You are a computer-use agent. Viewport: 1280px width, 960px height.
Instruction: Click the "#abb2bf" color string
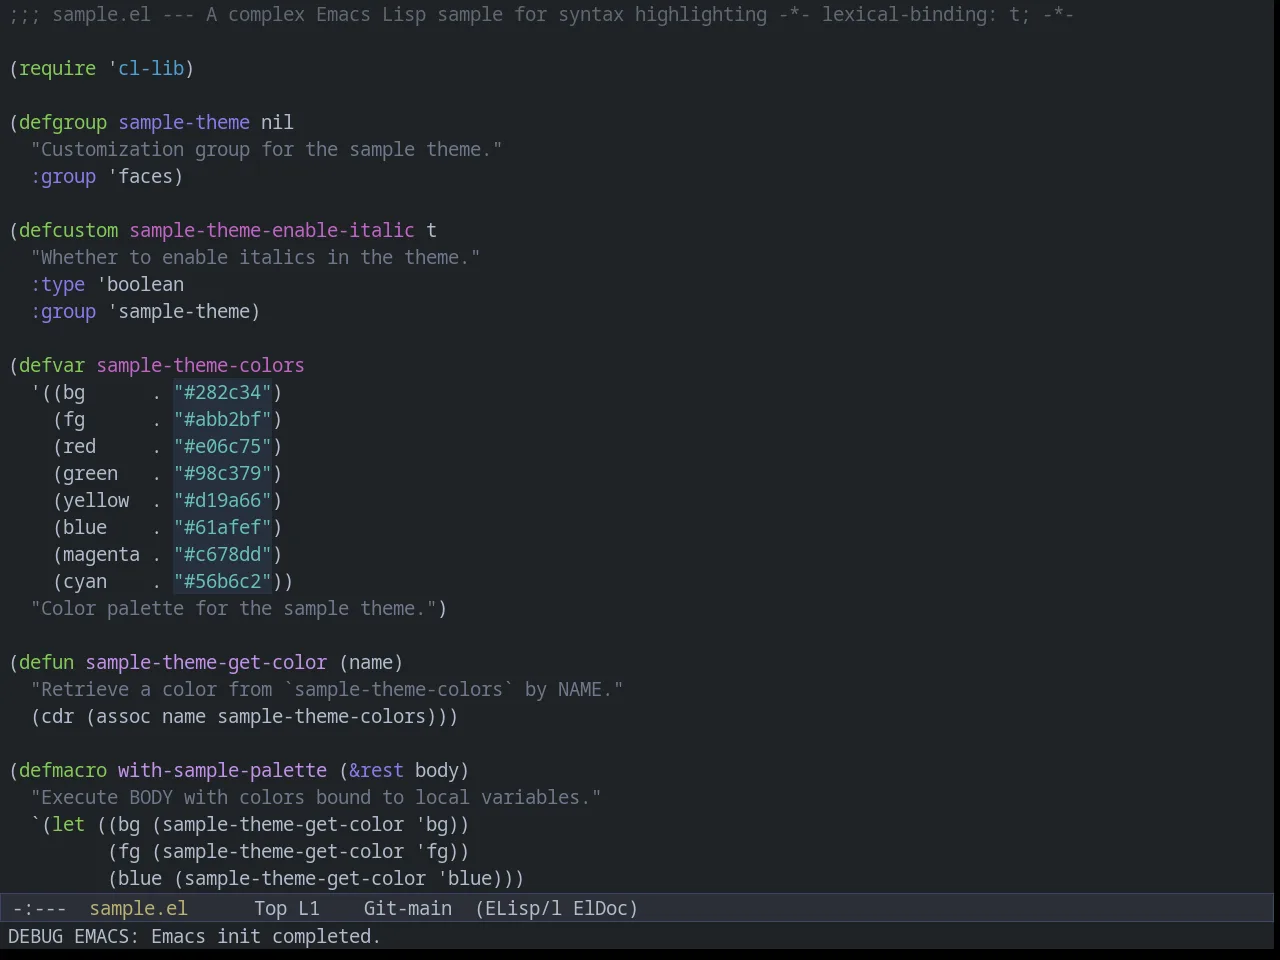coord(223,419)
